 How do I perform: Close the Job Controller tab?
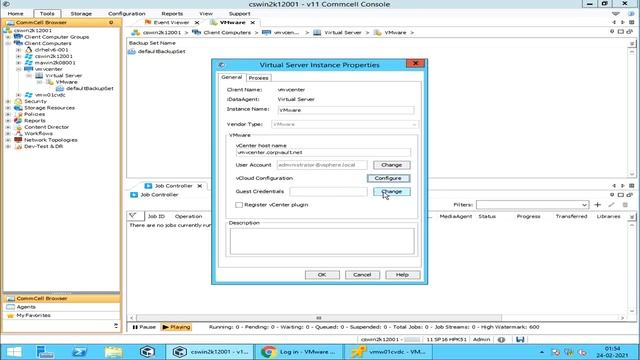200,186
